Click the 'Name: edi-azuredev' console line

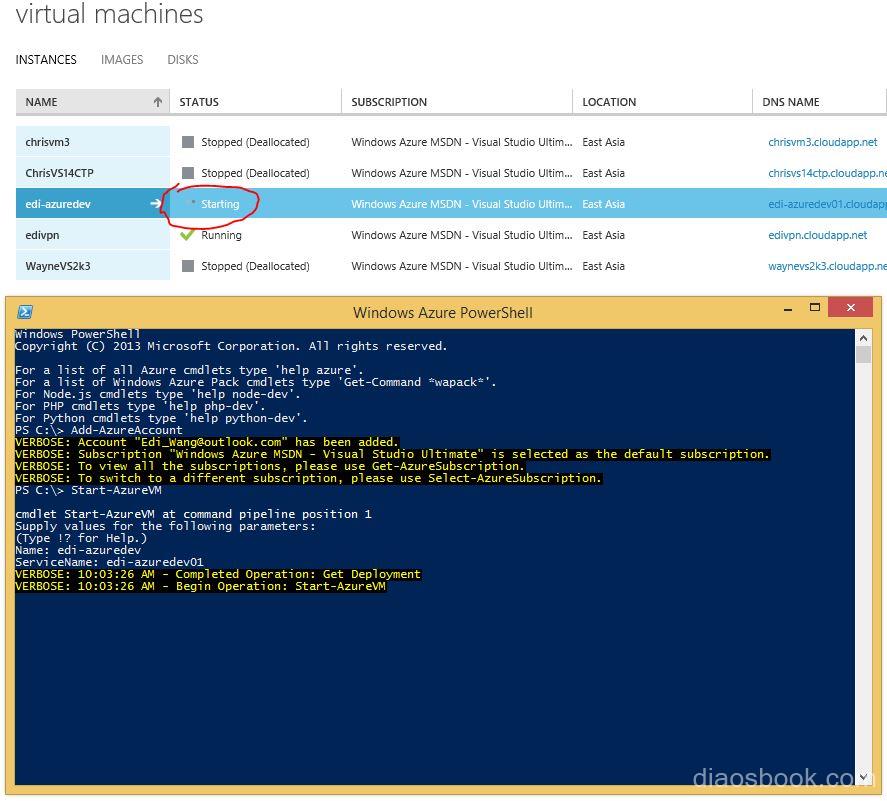click(x=78, y=550)
